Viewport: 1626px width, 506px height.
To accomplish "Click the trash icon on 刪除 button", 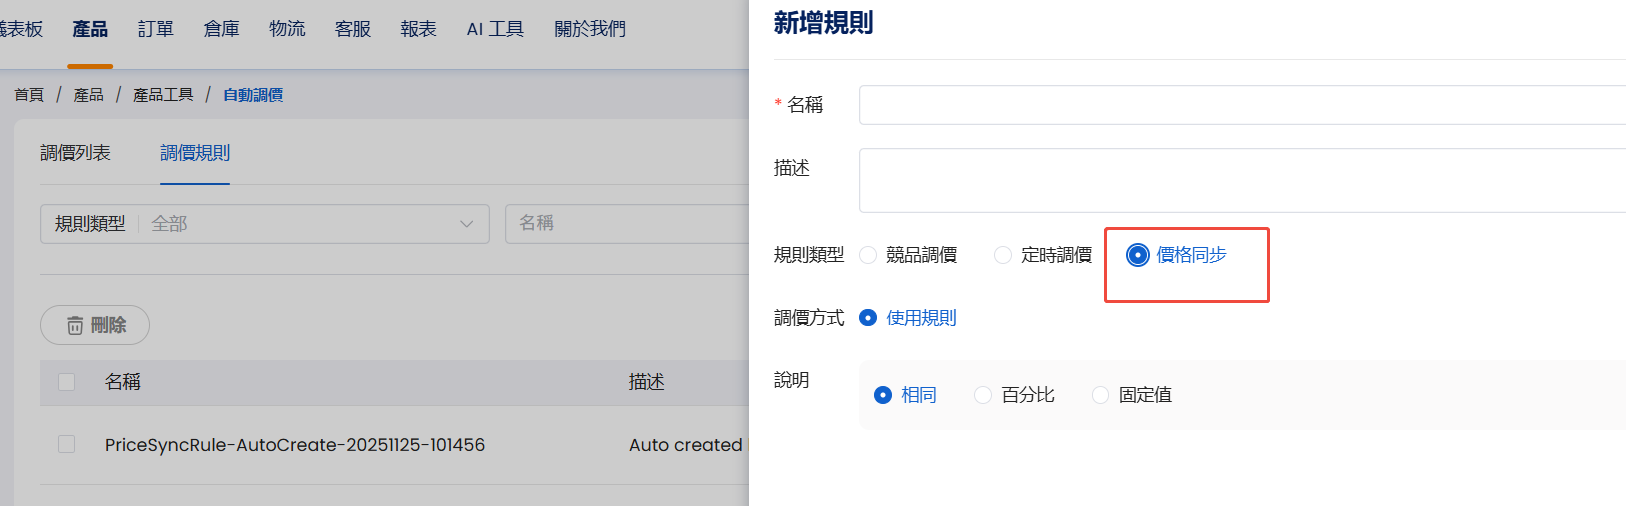I will [x=75, y=326].
